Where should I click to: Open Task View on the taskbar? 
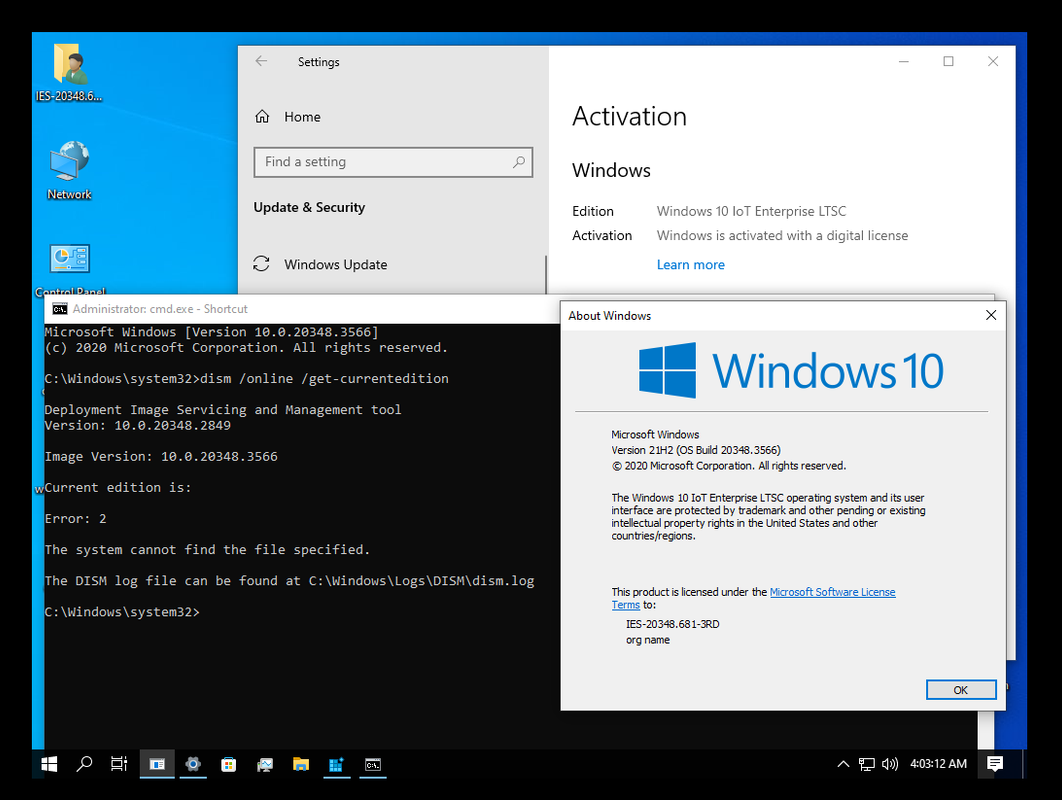[119, 764]
